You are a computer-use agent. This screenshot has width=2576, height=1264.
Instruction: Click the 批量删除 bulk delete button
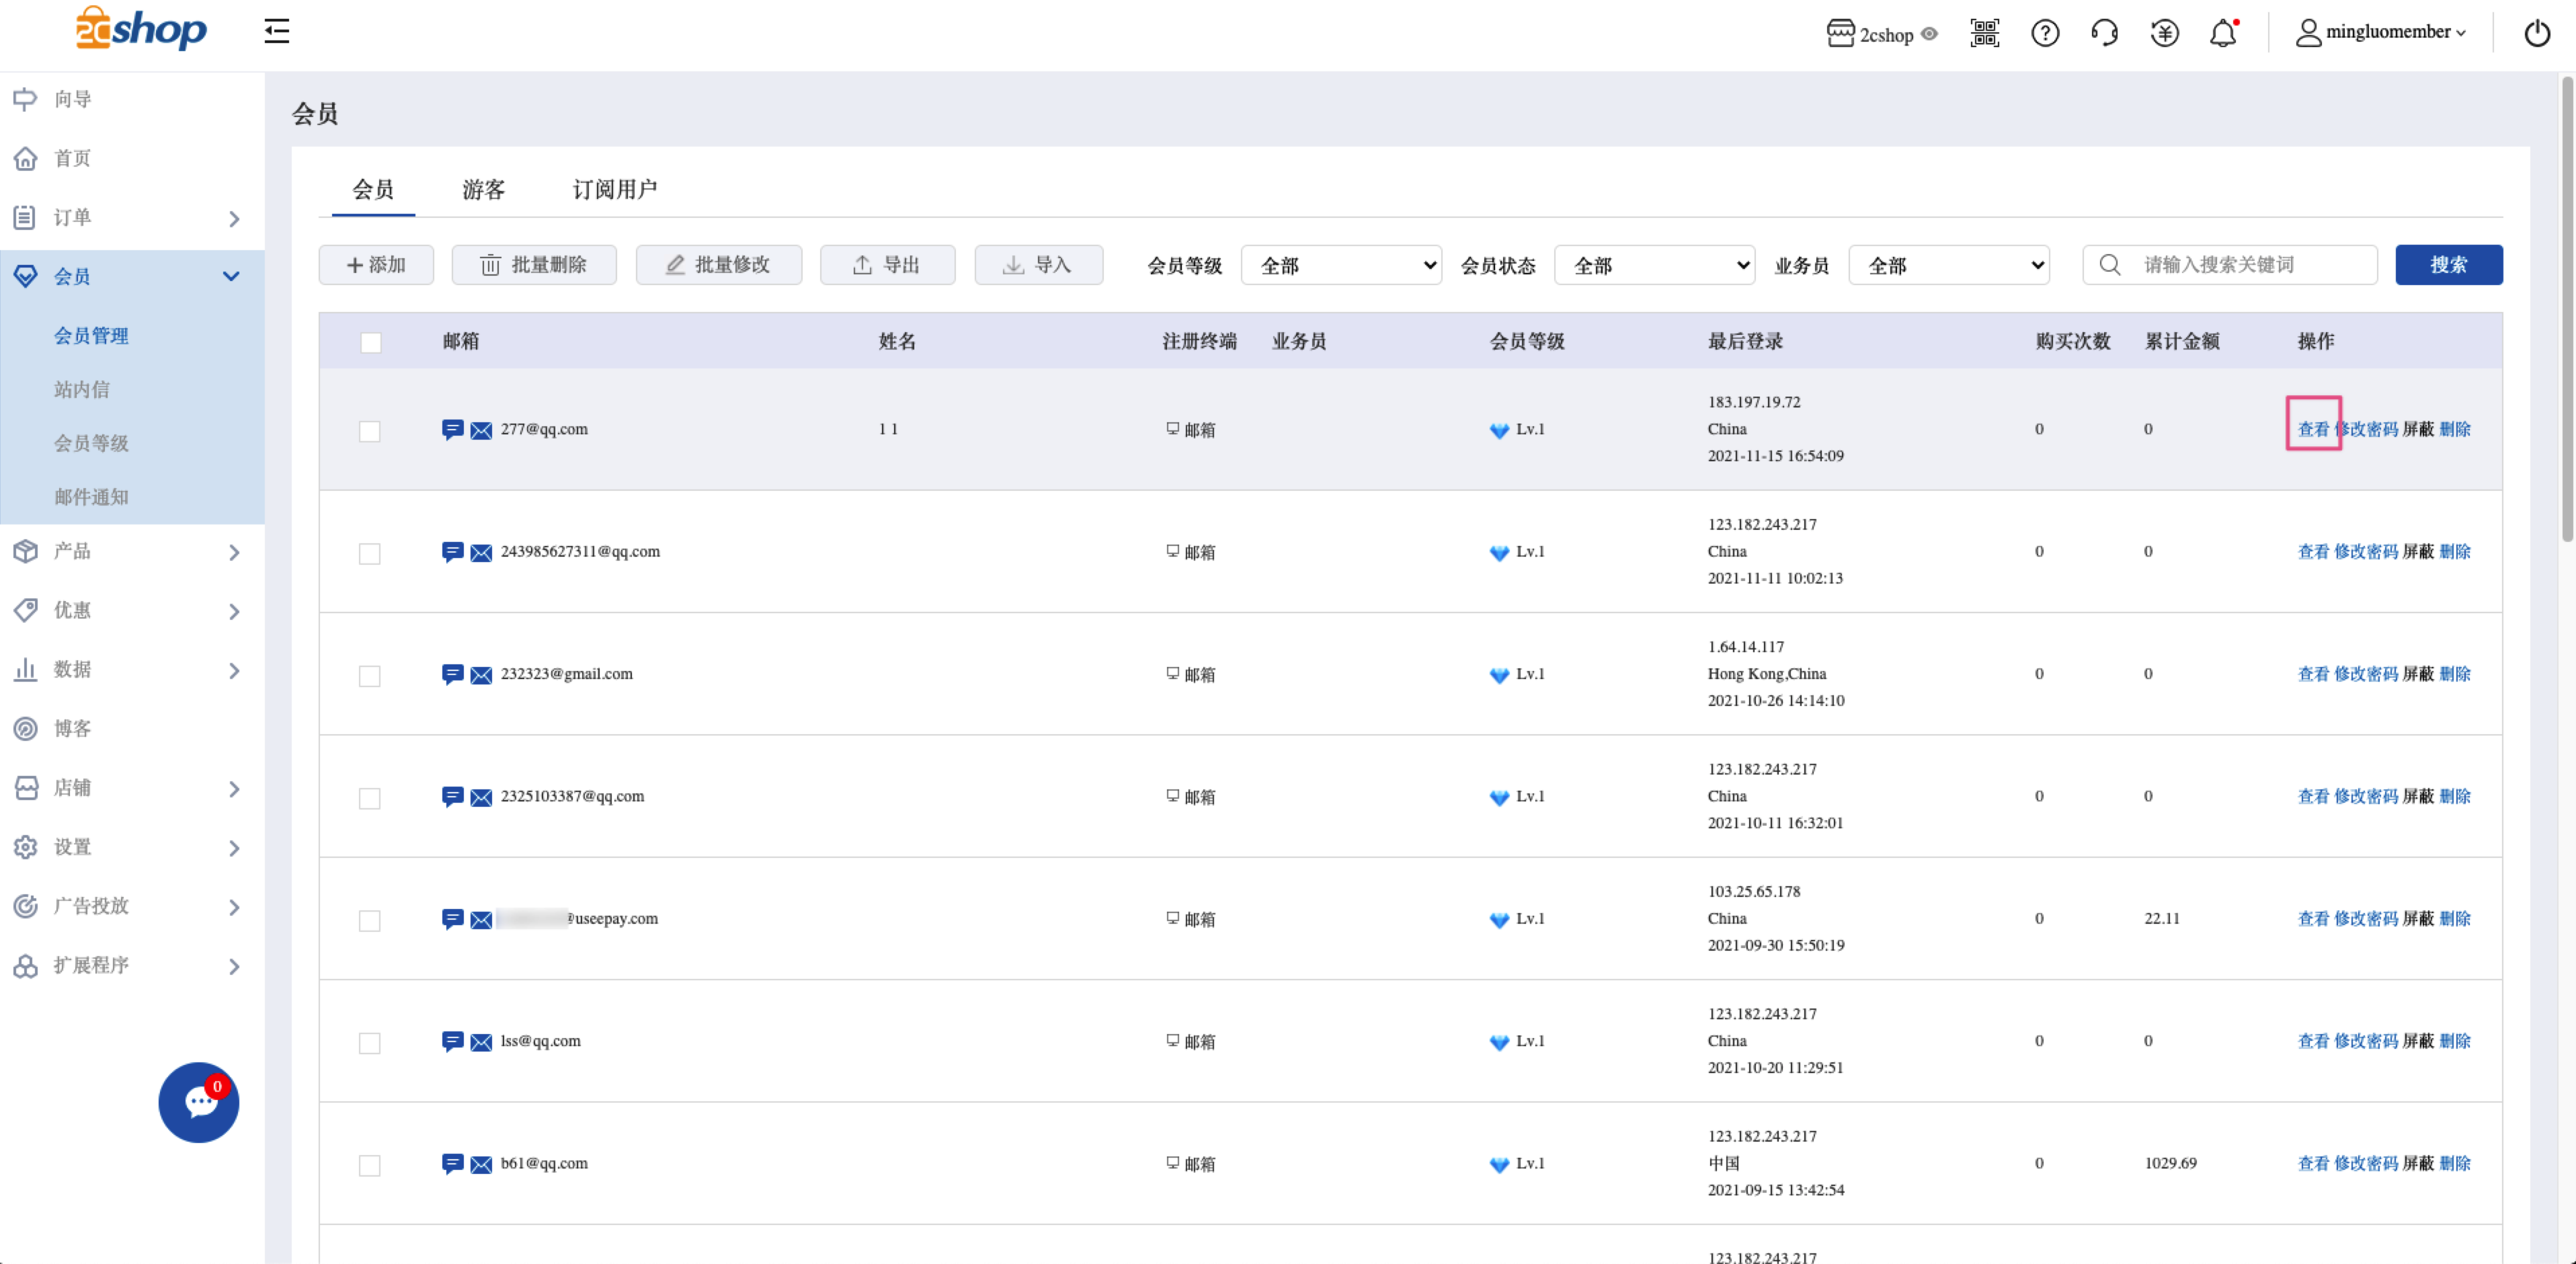tap(534, 265)
